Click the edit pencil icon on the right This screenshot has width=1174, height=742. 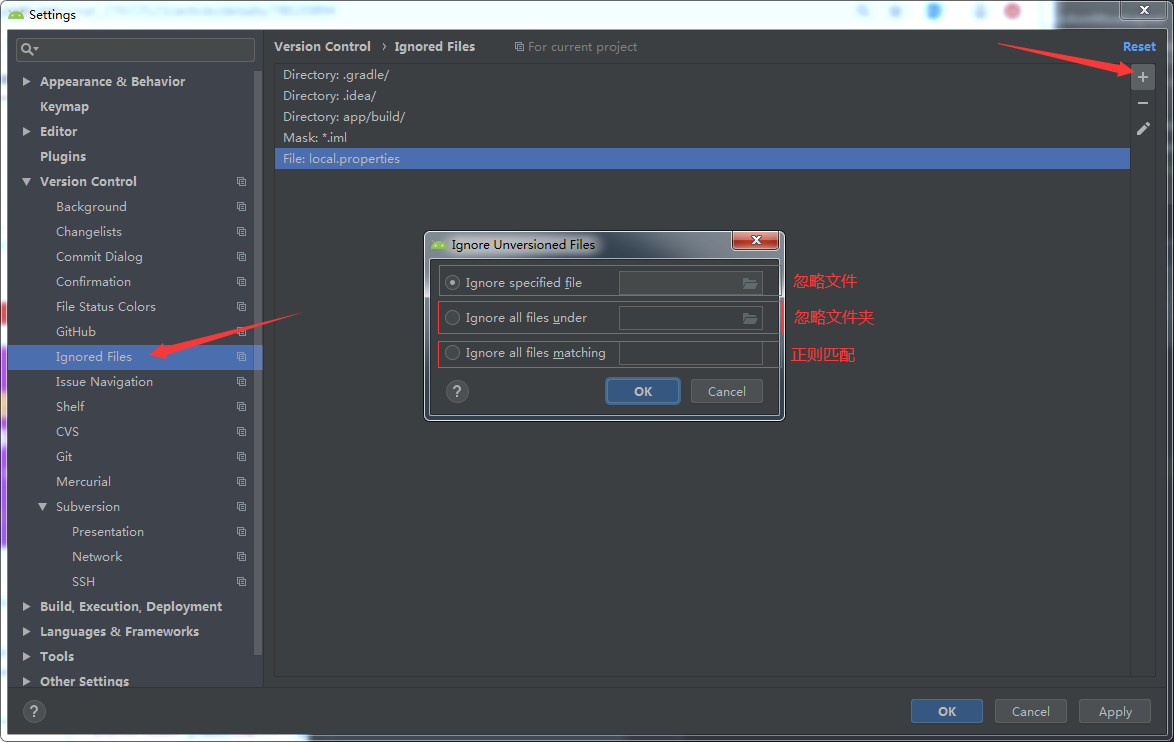coord(1142,128)
